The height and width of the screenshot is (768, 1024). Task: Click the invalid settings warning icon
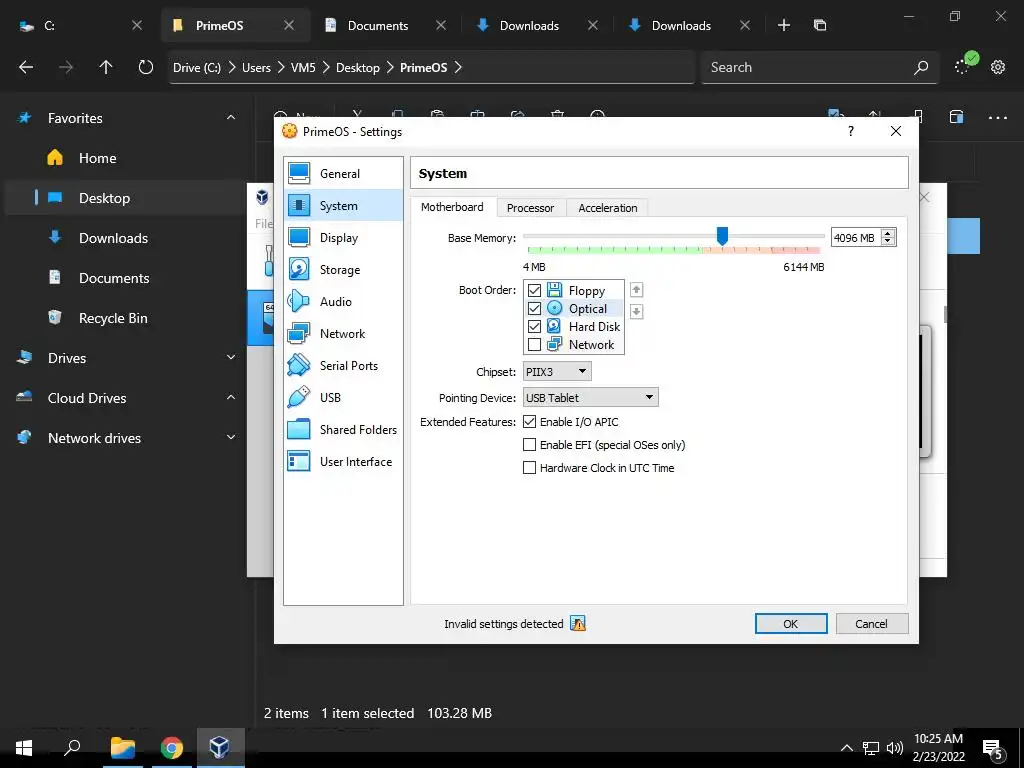point(577,624)
